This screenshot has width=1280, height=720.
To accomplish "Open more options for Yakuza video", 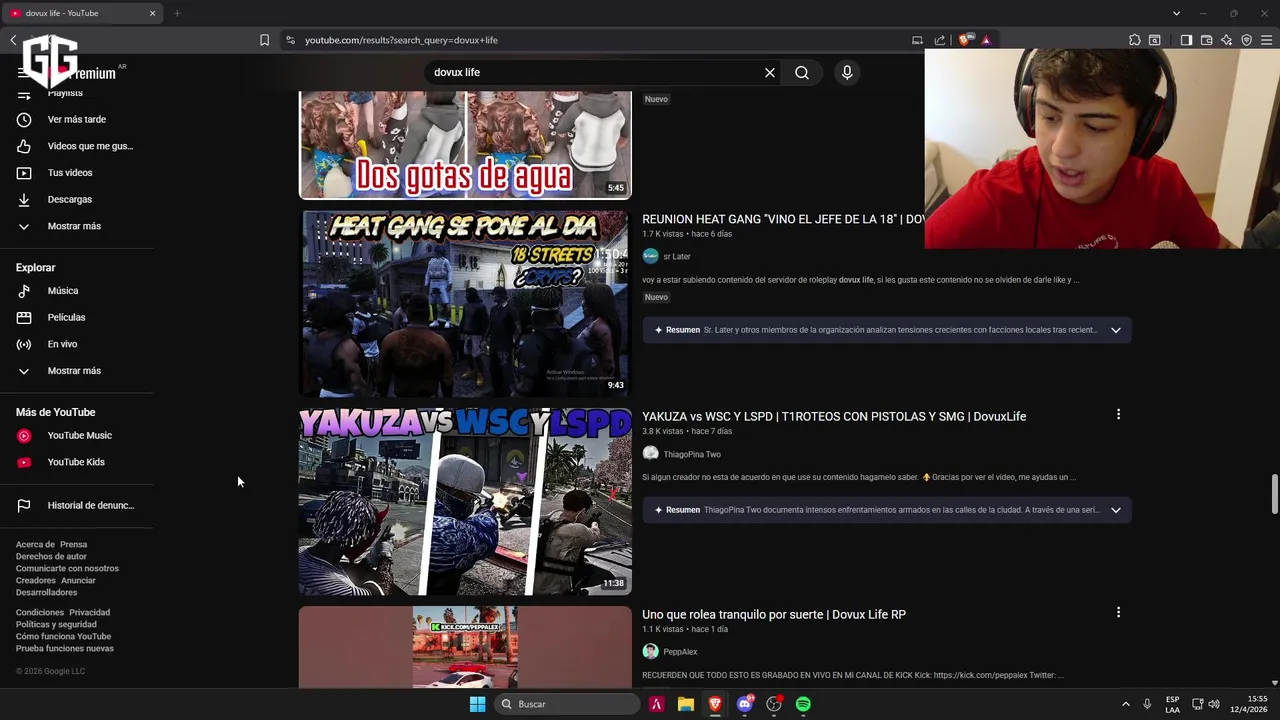I will tap(1118, 414).
